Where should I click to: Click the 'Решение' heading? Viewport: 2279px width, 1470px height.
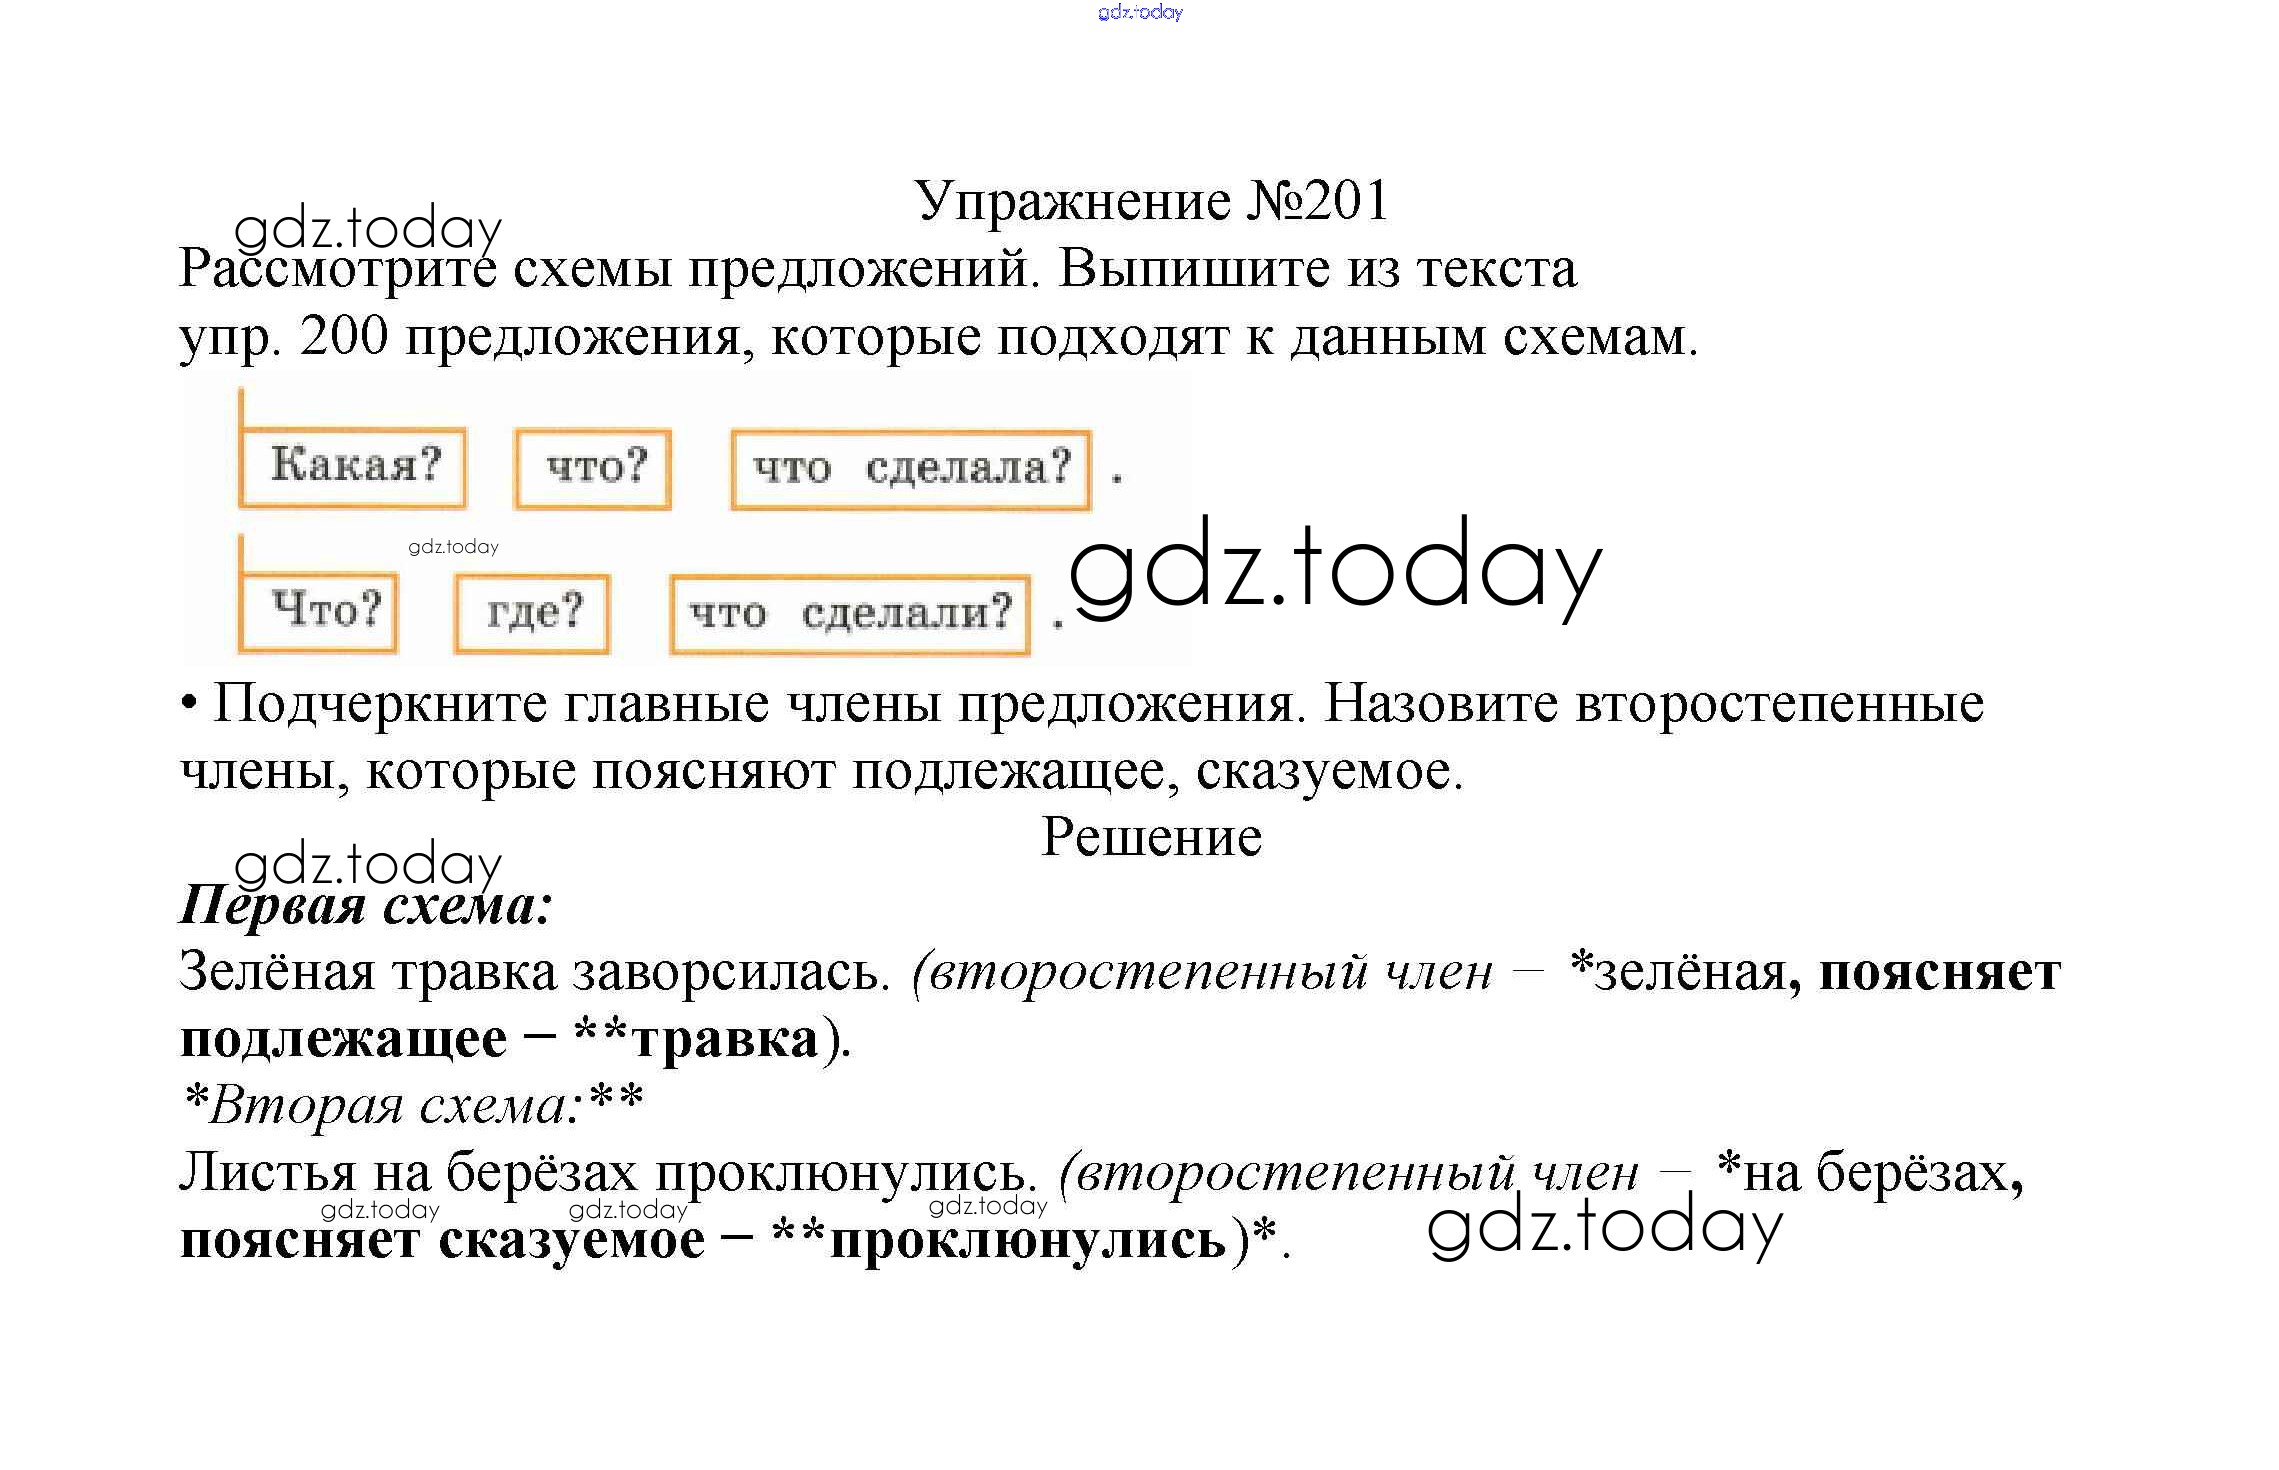(1151, 837)
